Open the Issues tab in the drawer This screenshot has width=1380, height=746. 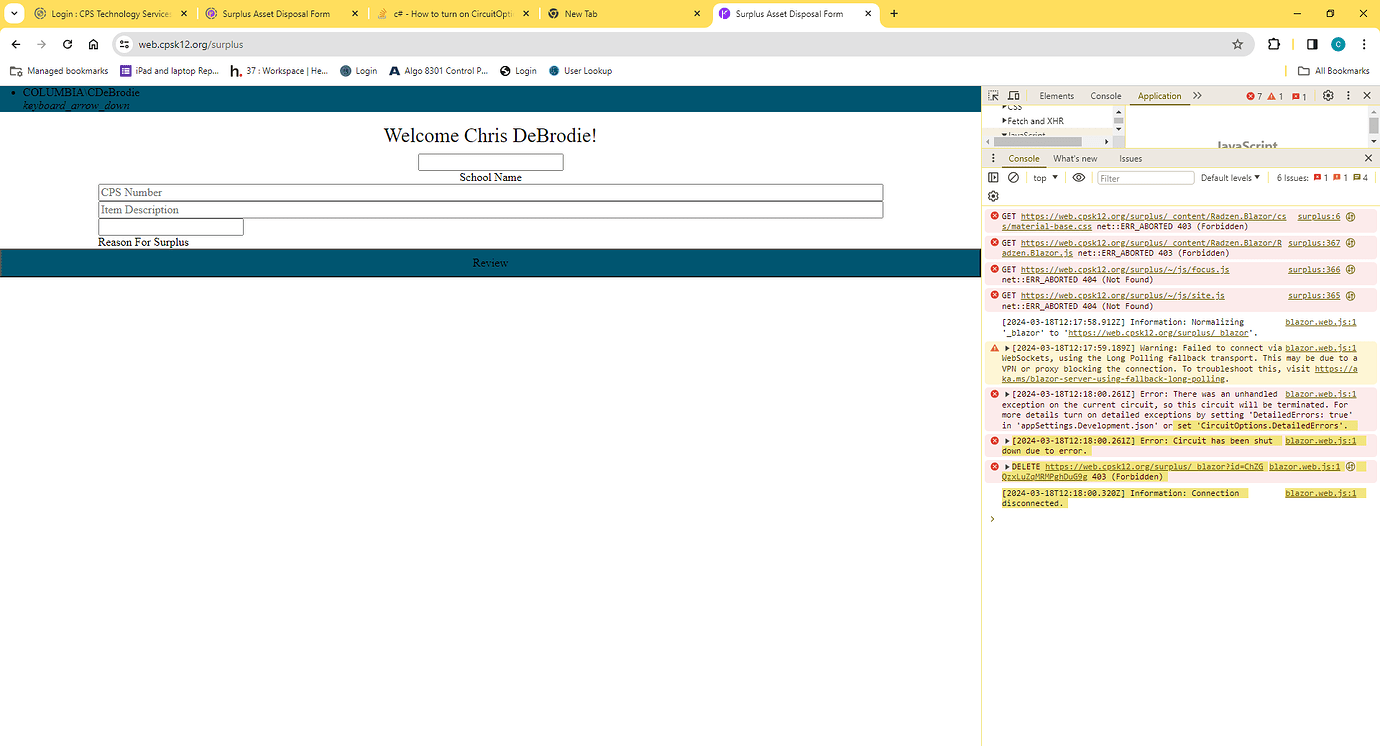1130,158
